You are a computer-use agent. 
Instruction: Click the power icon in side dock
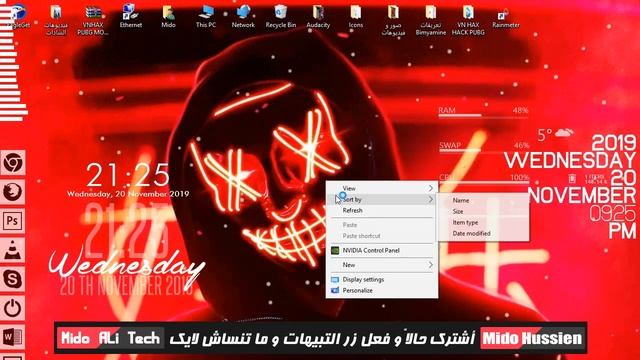12,308
